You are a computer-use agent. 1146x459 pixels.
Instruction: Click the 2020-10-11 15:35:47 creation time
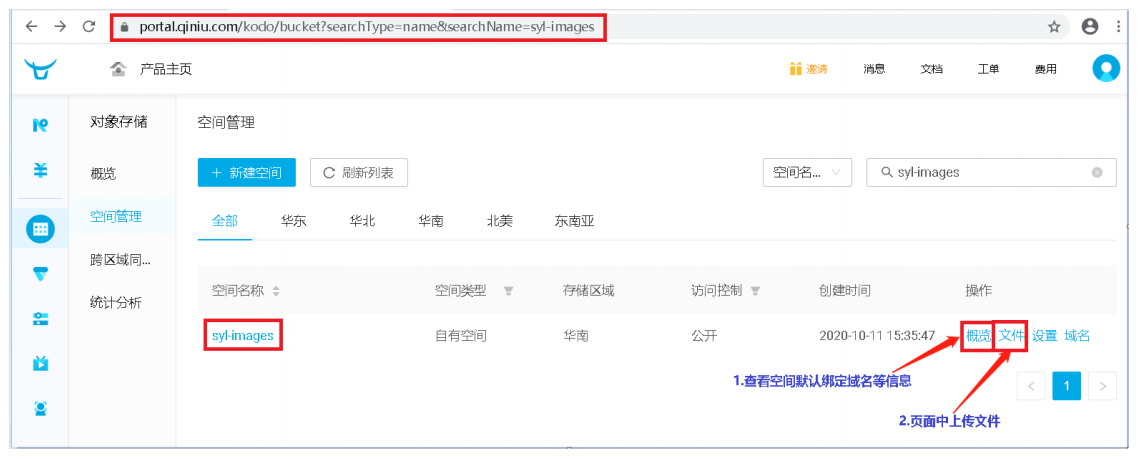[x=877, y=336]
